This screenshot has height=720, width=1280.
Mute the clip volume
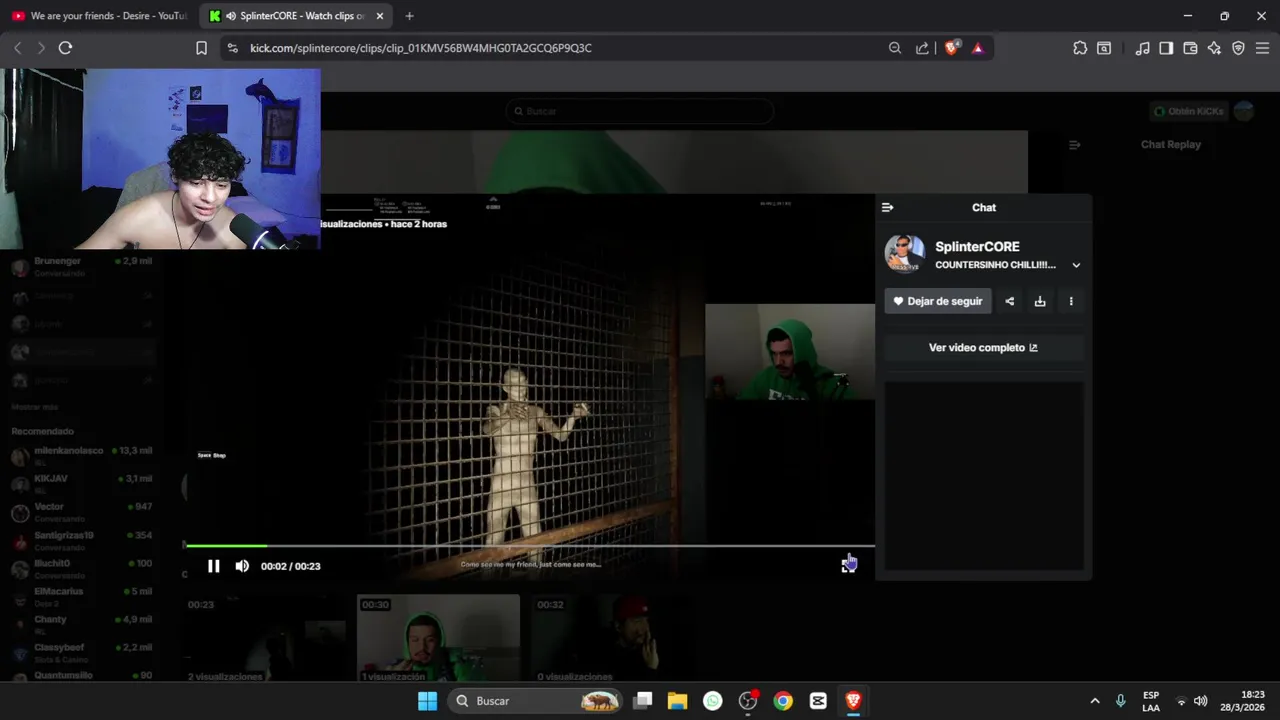click(242, 566)
